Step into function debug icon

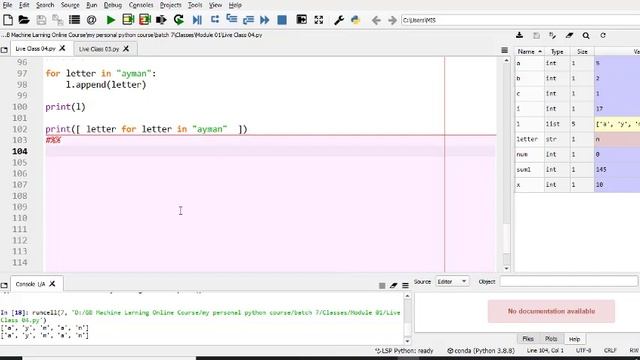tap(231, 20)
